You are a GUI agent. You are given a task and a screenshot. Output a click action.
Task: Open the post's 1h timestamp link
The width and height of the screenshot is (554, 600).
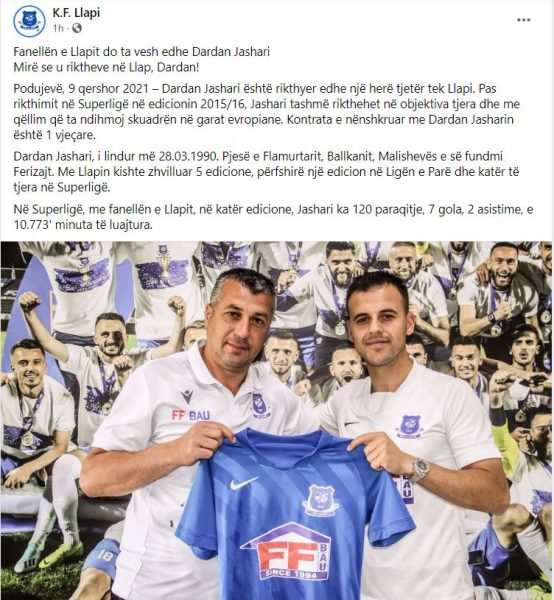(58, 28)
